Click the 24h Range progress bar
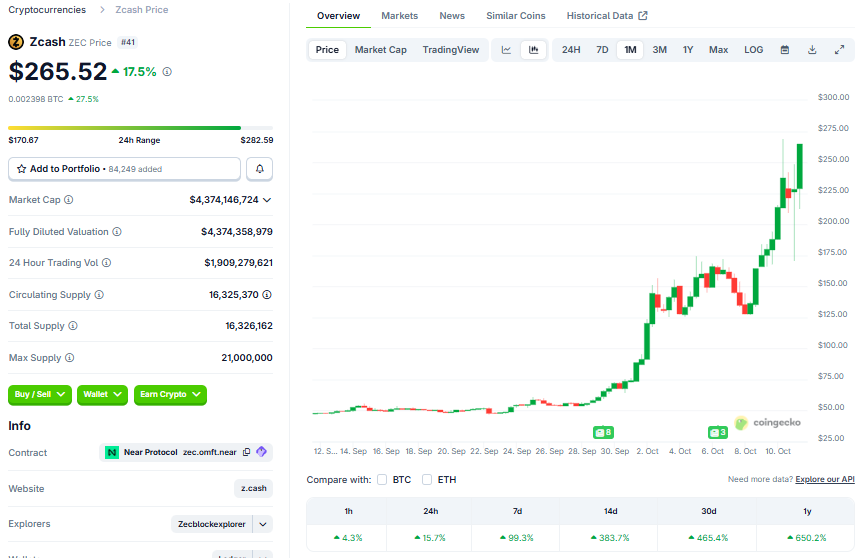 tap(141, 128)
